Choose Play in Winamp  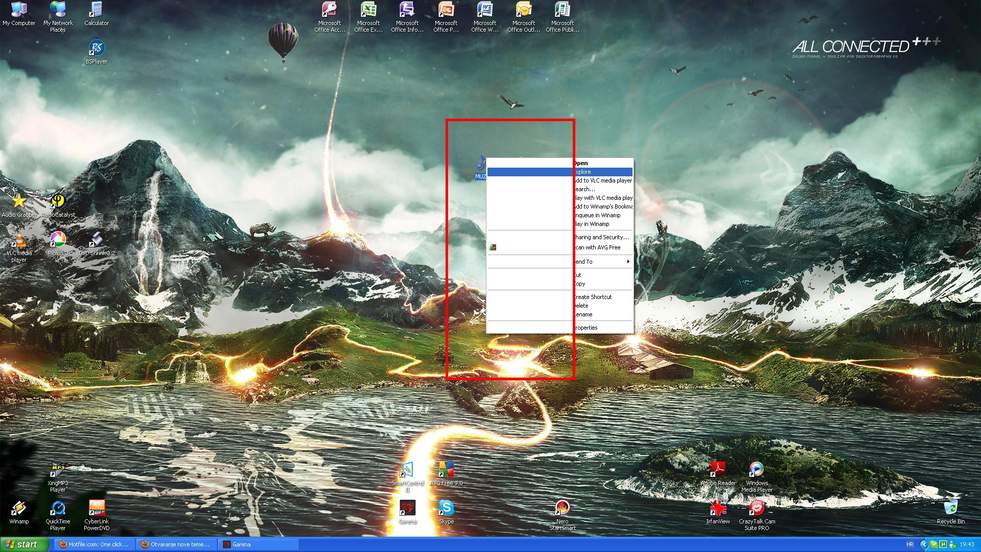(560, 224)
